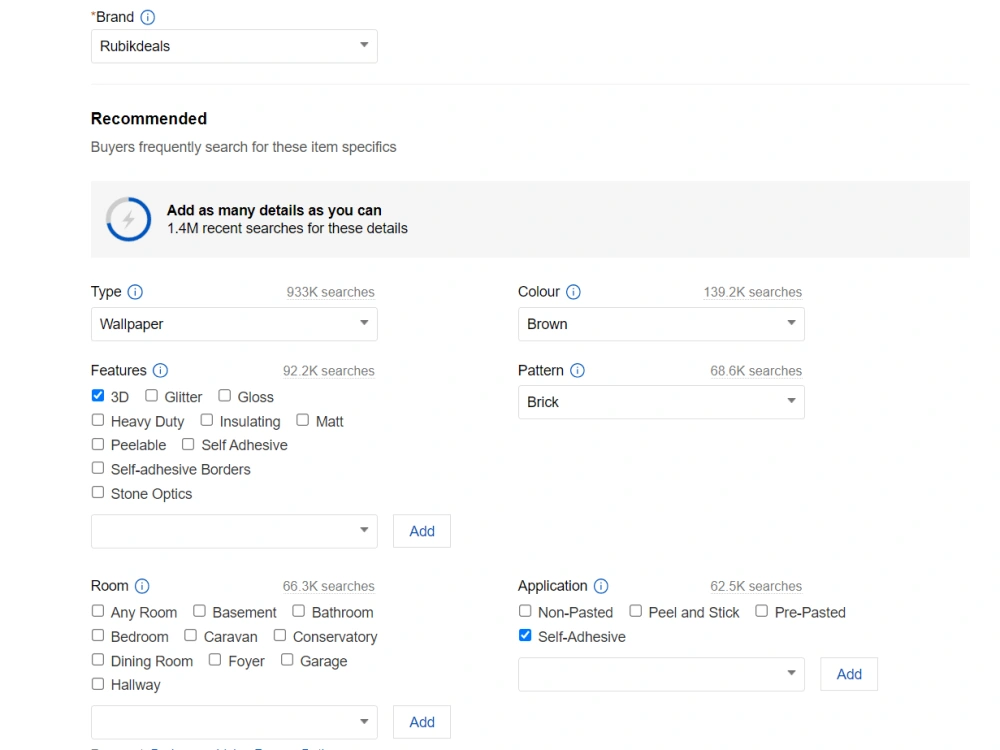Click the Brand info icon
This screenshot has height=750, width=1000.
coord(147,17)
